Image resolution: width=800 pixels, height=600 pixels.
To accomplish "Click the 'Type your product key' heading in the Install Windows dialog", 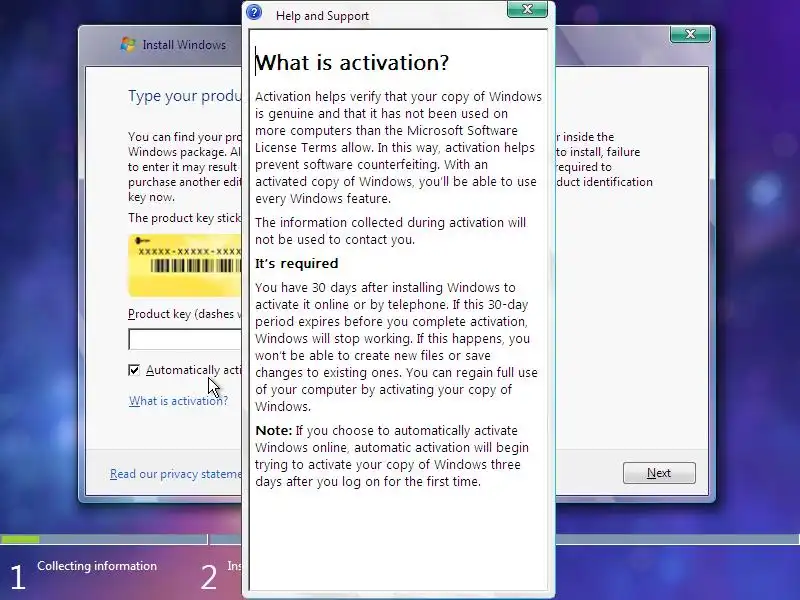I will pyautogui.click(x=185, y=95).
